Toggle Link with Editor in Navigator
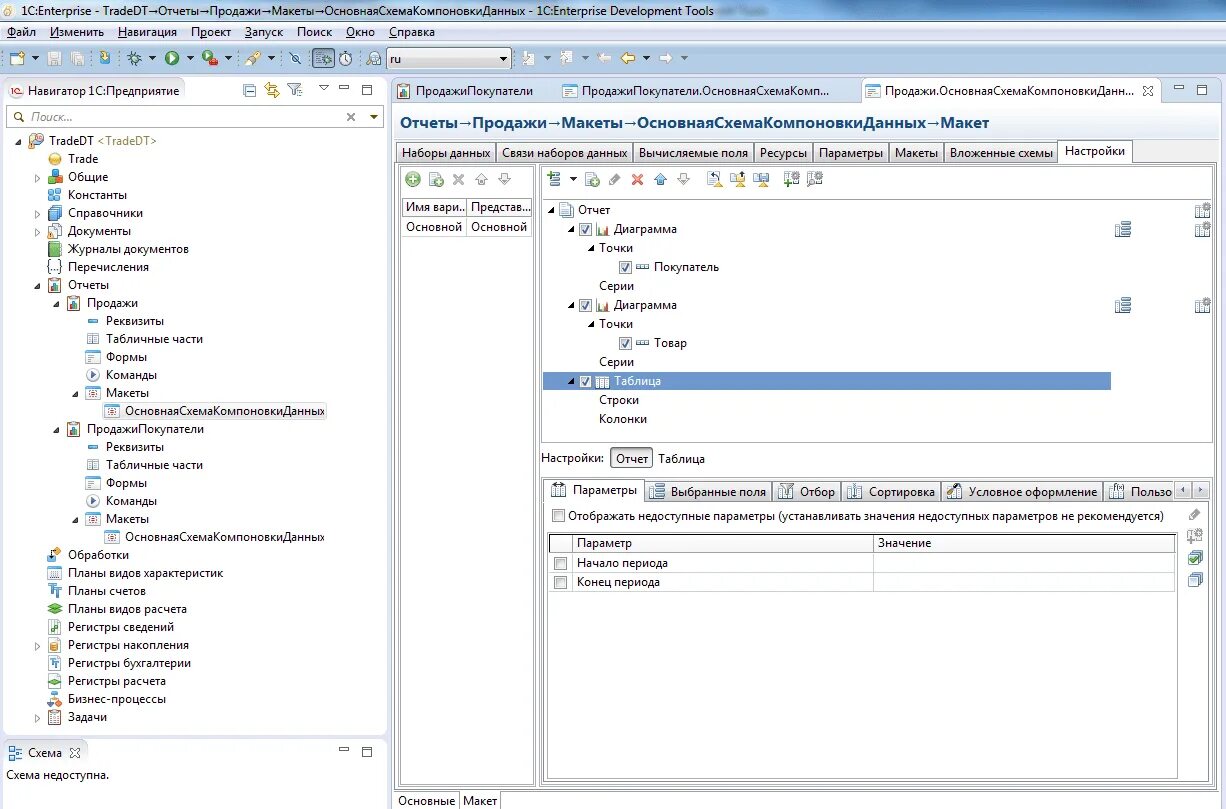1226x809 pixels. [272, 90]
